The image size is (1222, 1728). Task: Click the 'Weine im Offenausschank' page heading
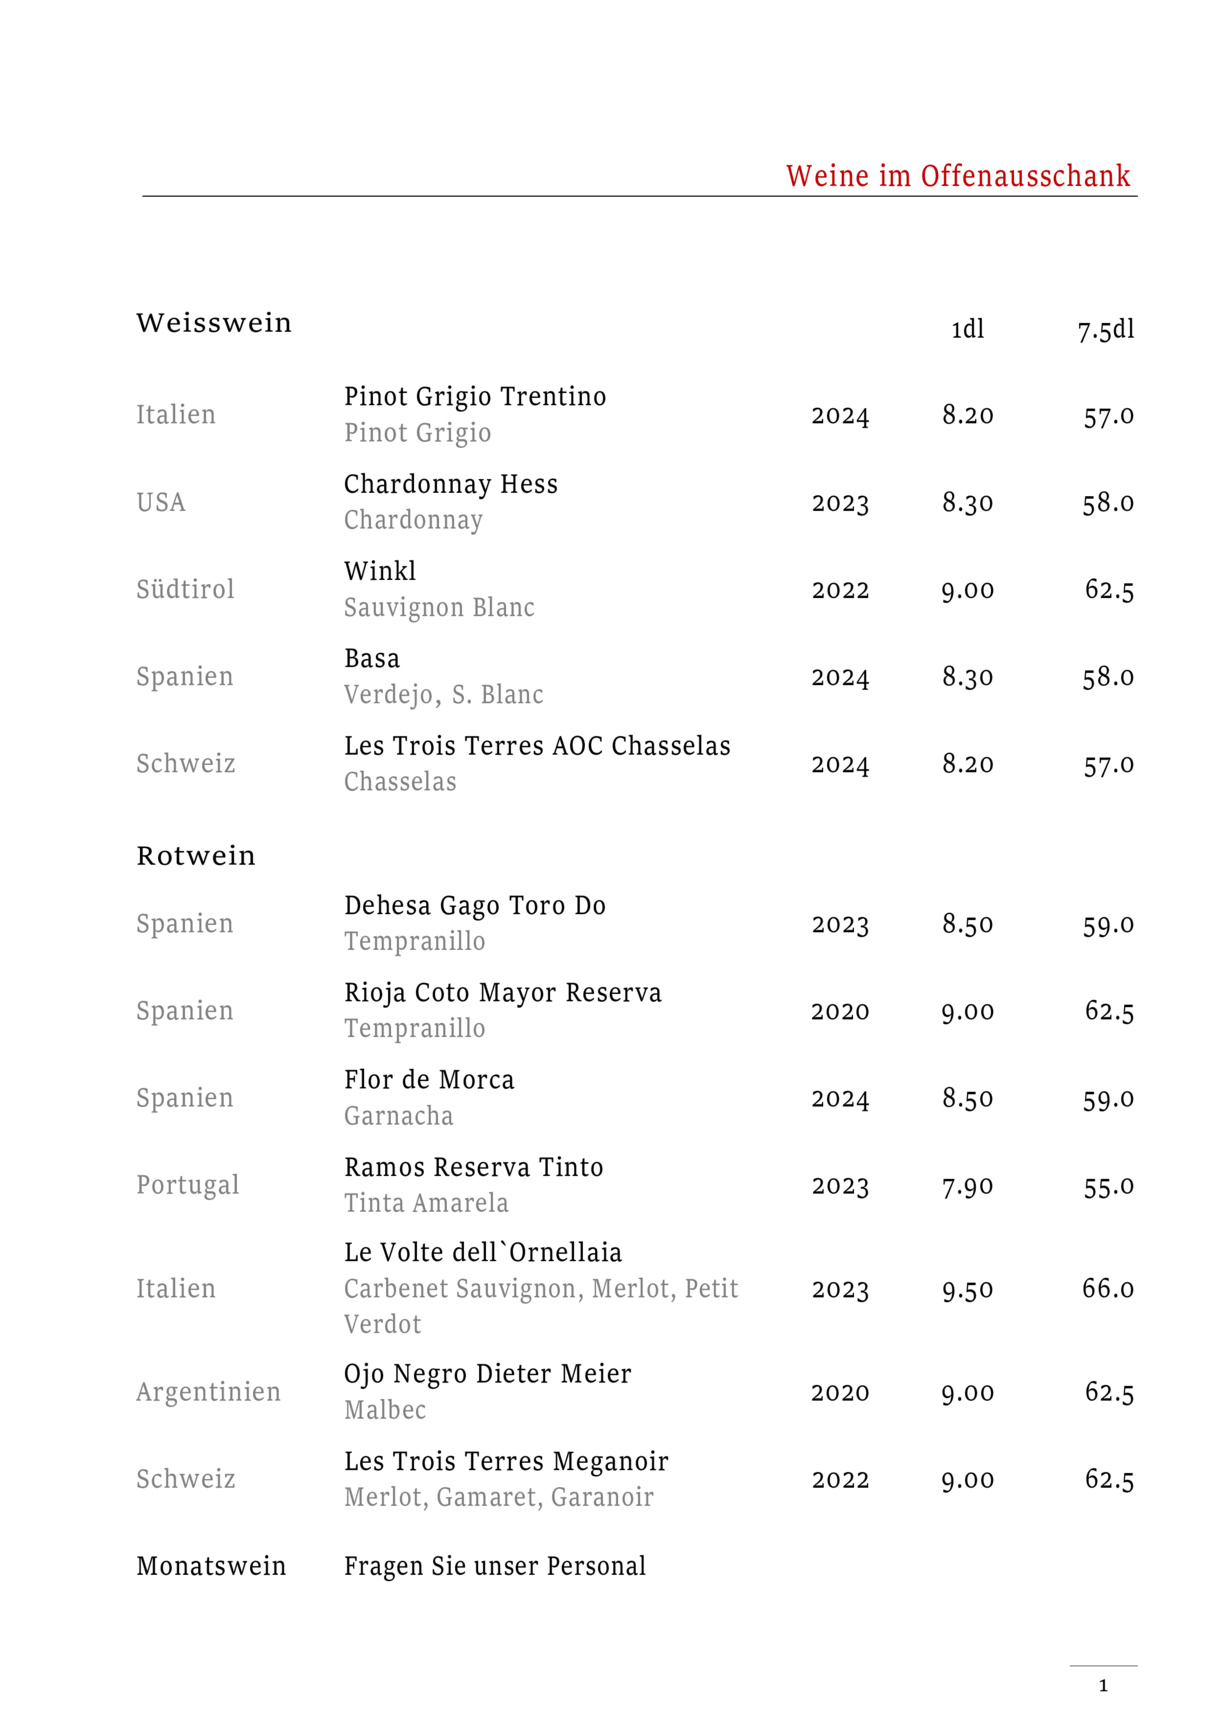[957, 176]
